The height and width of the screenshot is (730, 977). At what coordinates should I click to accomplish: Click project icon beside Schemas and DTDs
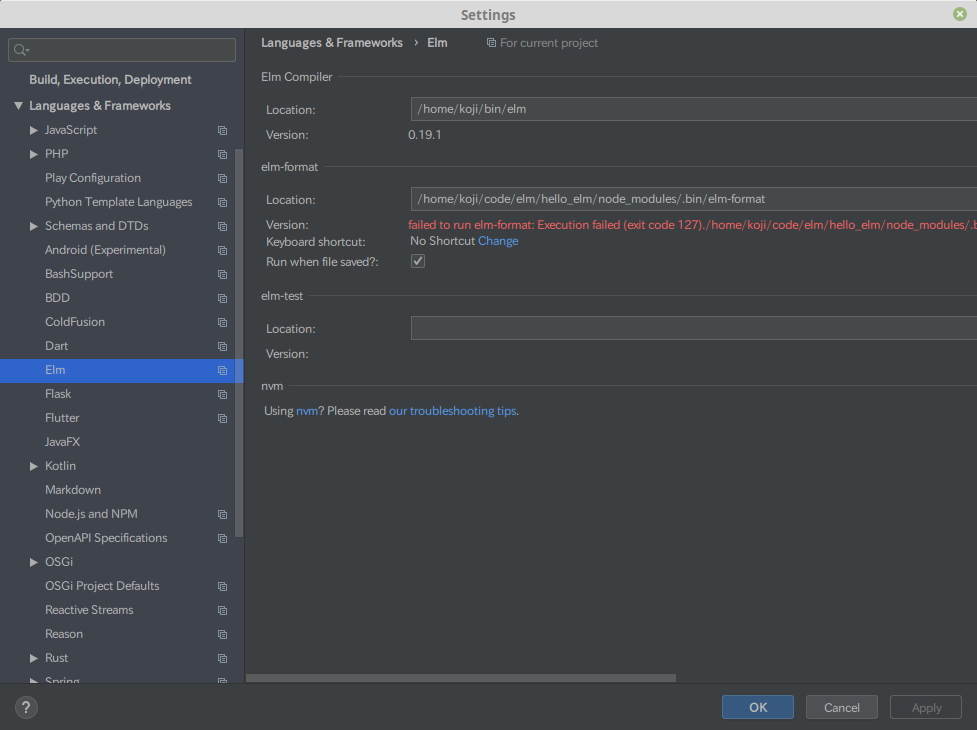(x=222, y=226)
